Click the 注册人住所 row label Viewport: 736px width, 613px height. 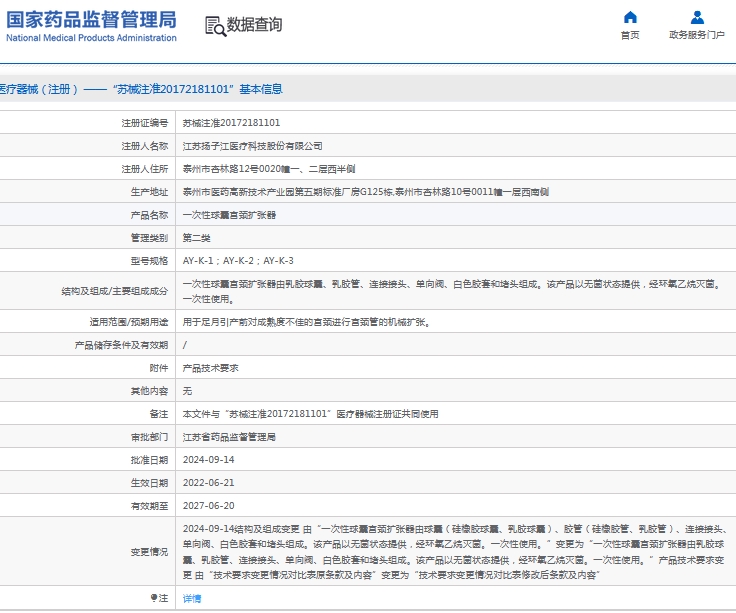tap(145, 169)
